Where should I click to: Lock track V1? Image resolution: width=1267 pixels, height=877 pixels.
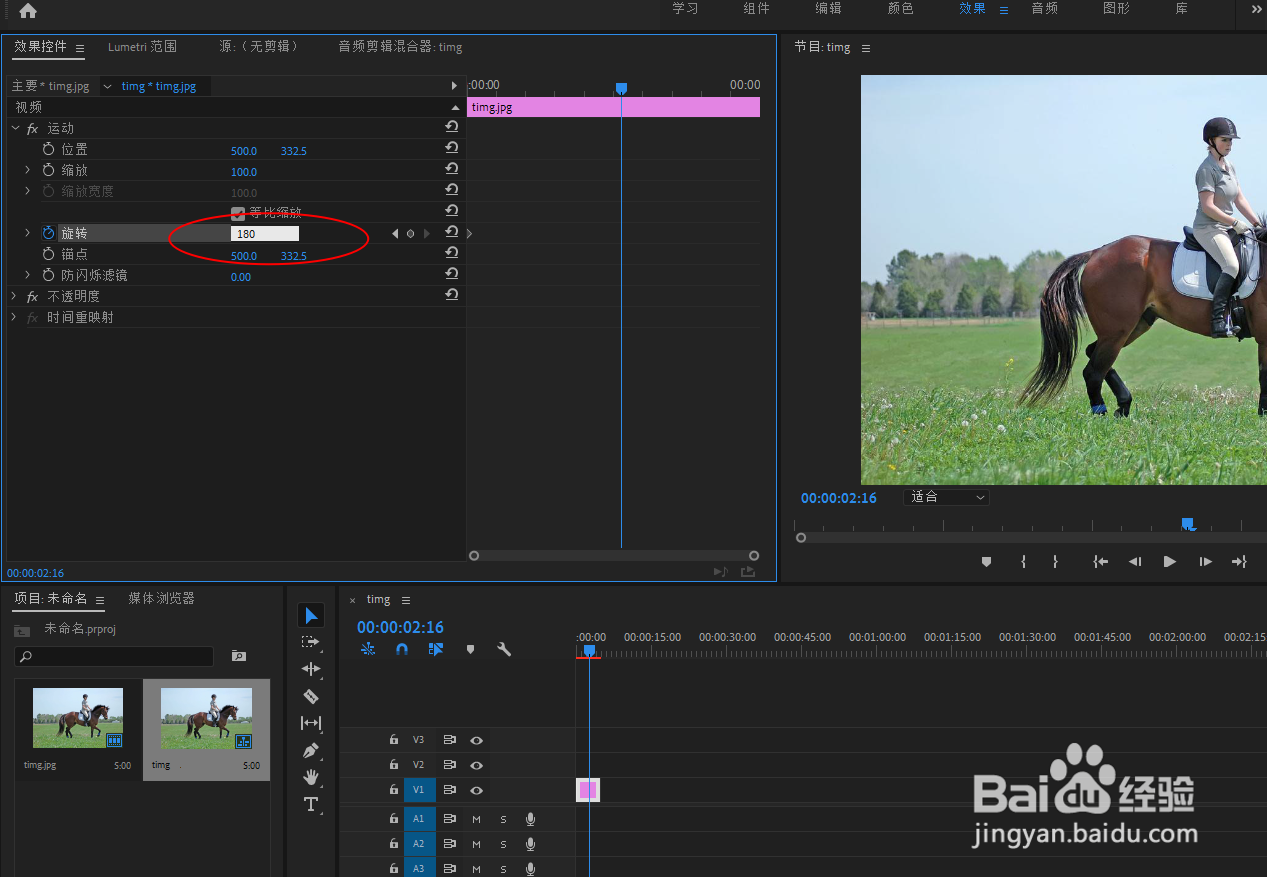pyautogui.click(x=394, y=790)
